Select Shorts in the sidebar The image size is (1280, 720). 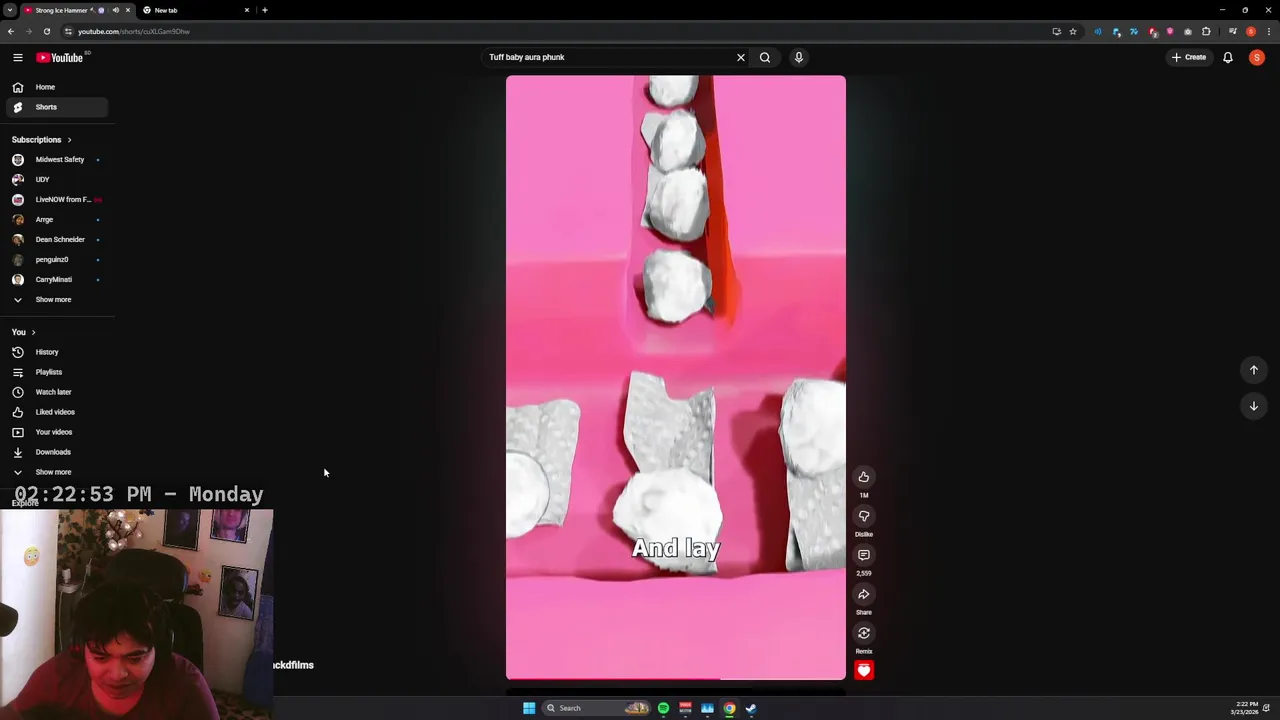coord(55,107)
